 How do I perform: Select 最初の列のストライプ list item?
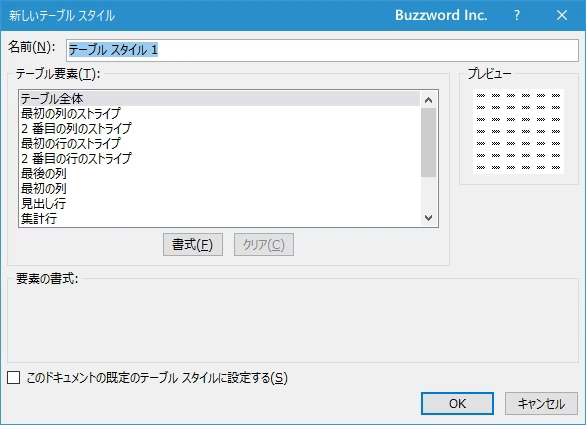pos(220,114)
